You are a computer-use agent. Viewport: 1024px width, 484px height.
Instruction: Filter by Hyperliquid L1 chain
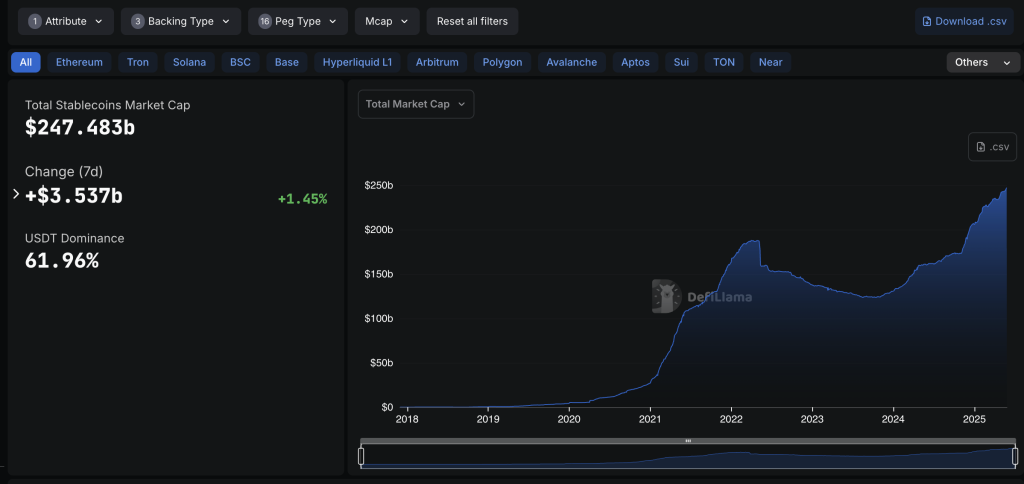(358, 62)
